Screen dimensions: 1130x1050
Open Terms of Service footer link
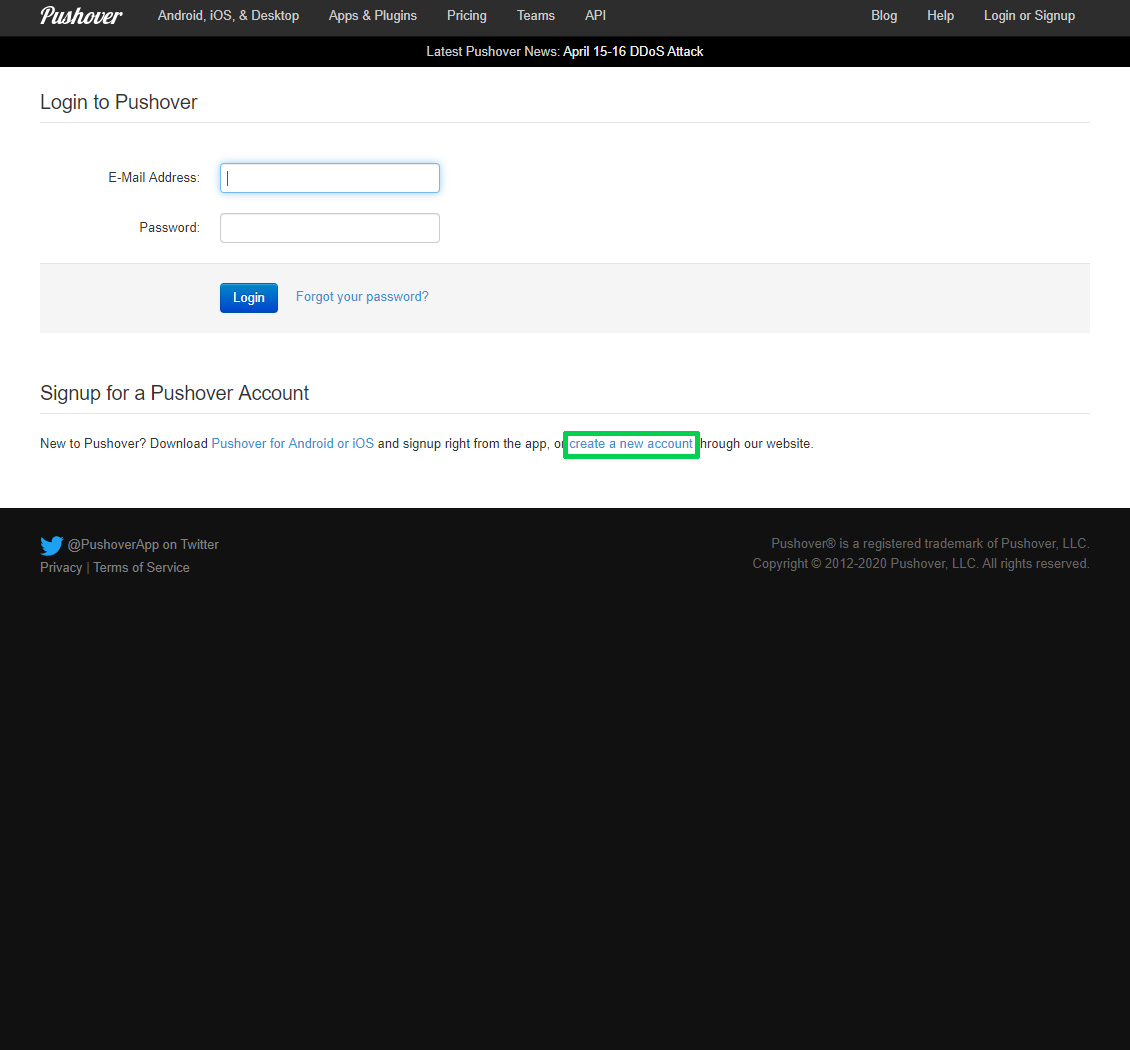[141, 567]
